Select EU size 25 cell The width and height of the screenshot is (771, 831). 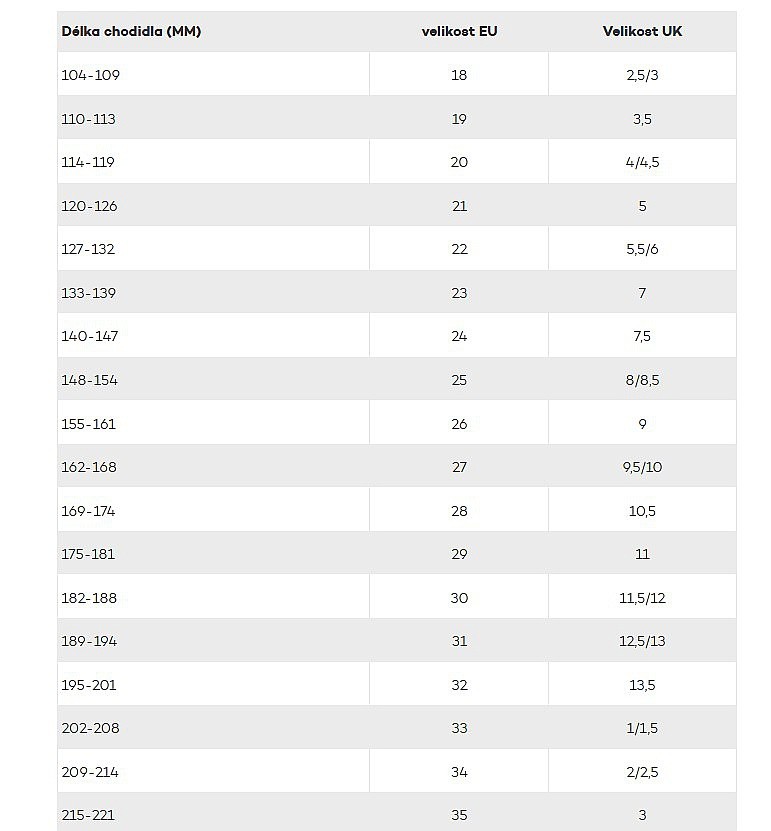tap(459, 380)
